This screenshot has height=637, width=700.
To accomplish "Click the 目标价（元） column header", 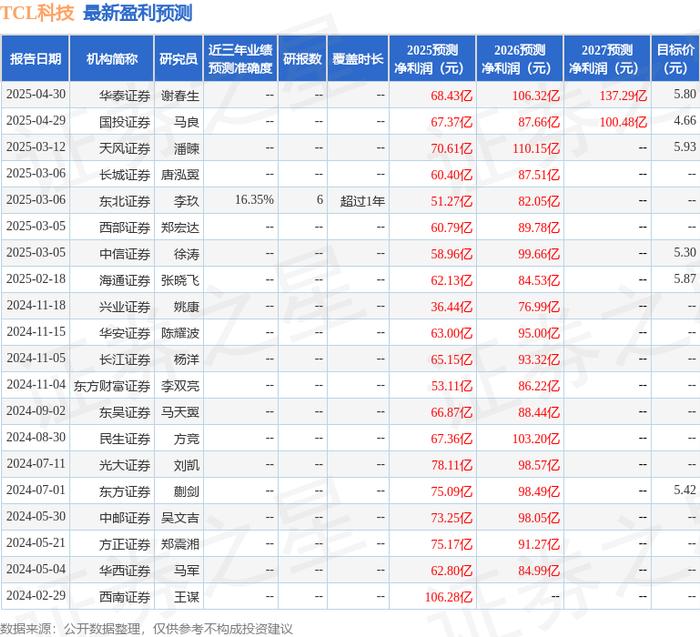I will (x=675, y=59).
